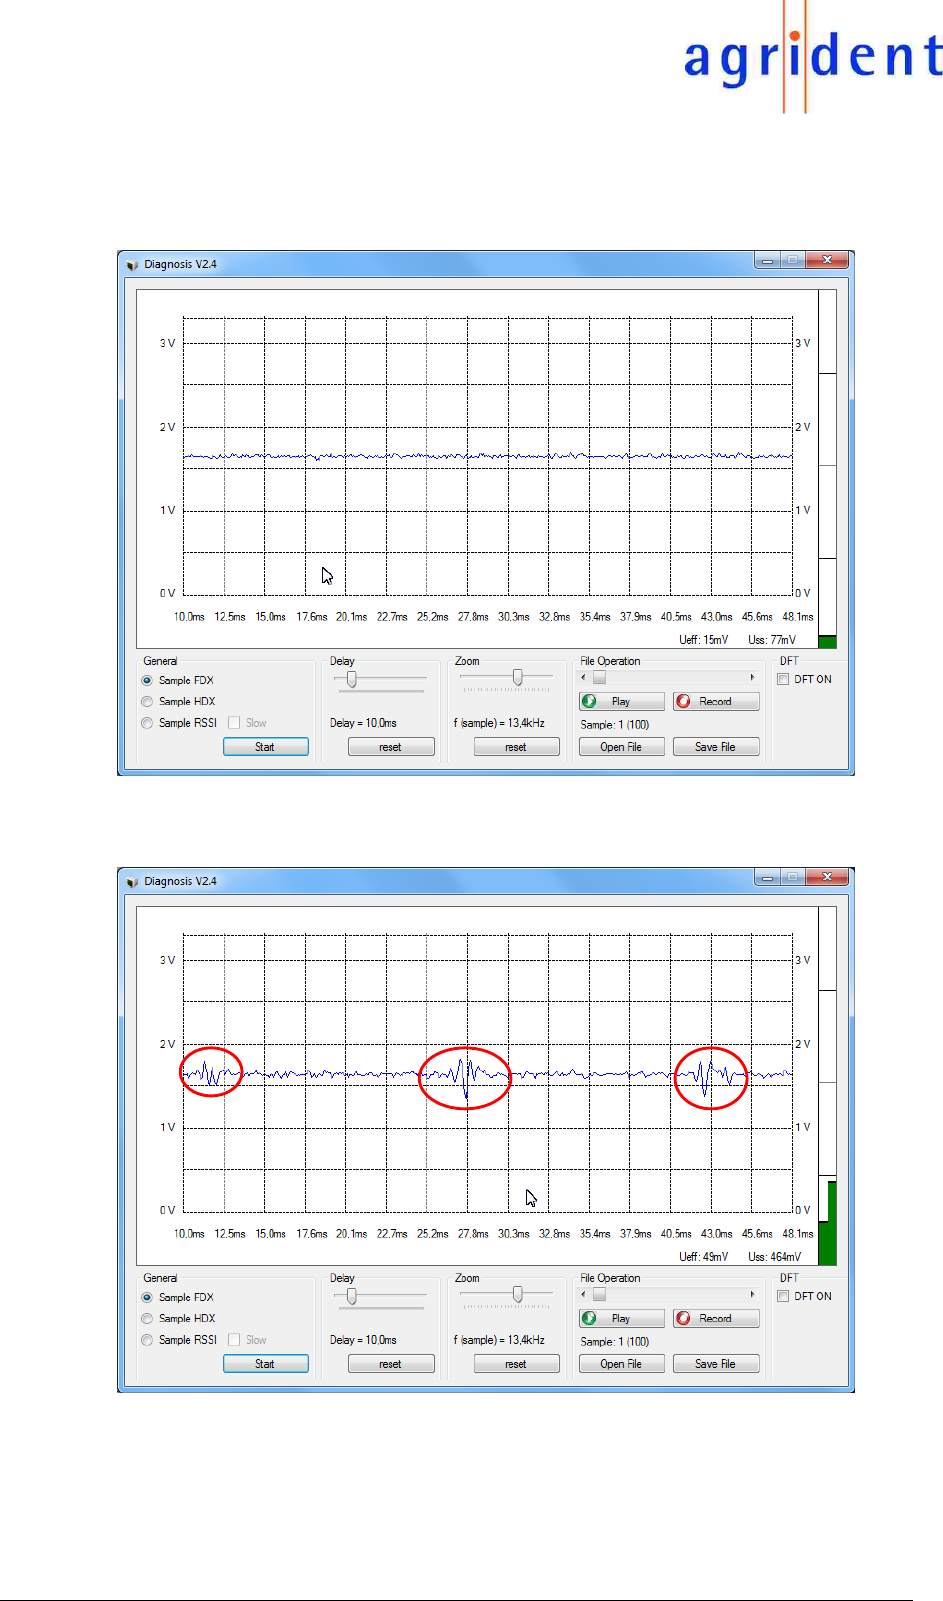Tick the Slow checkbox in lower Diagnosis window
Screen dimensions: 943x1601
[234, 1340]
